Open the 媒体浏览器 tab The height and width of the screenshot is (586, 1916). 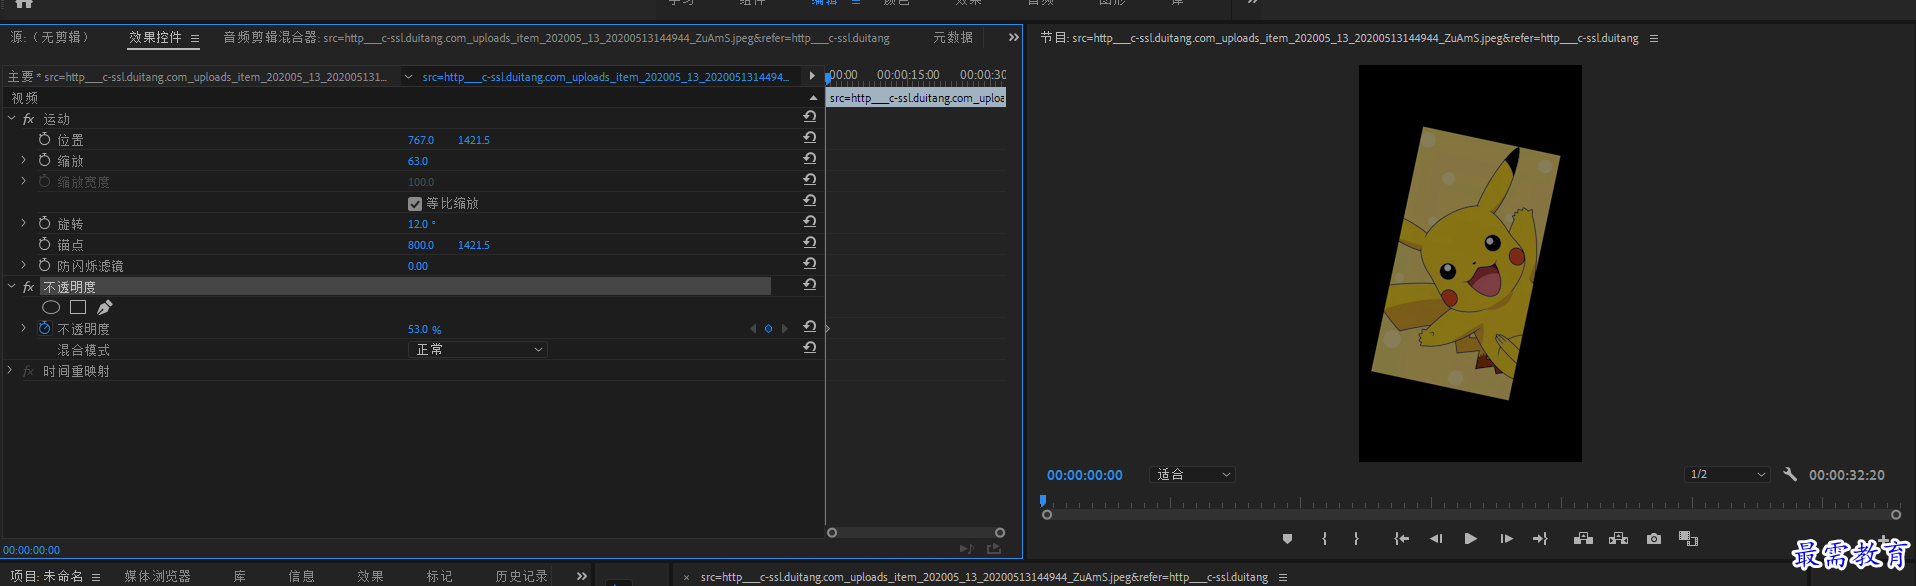click(157, 577)
